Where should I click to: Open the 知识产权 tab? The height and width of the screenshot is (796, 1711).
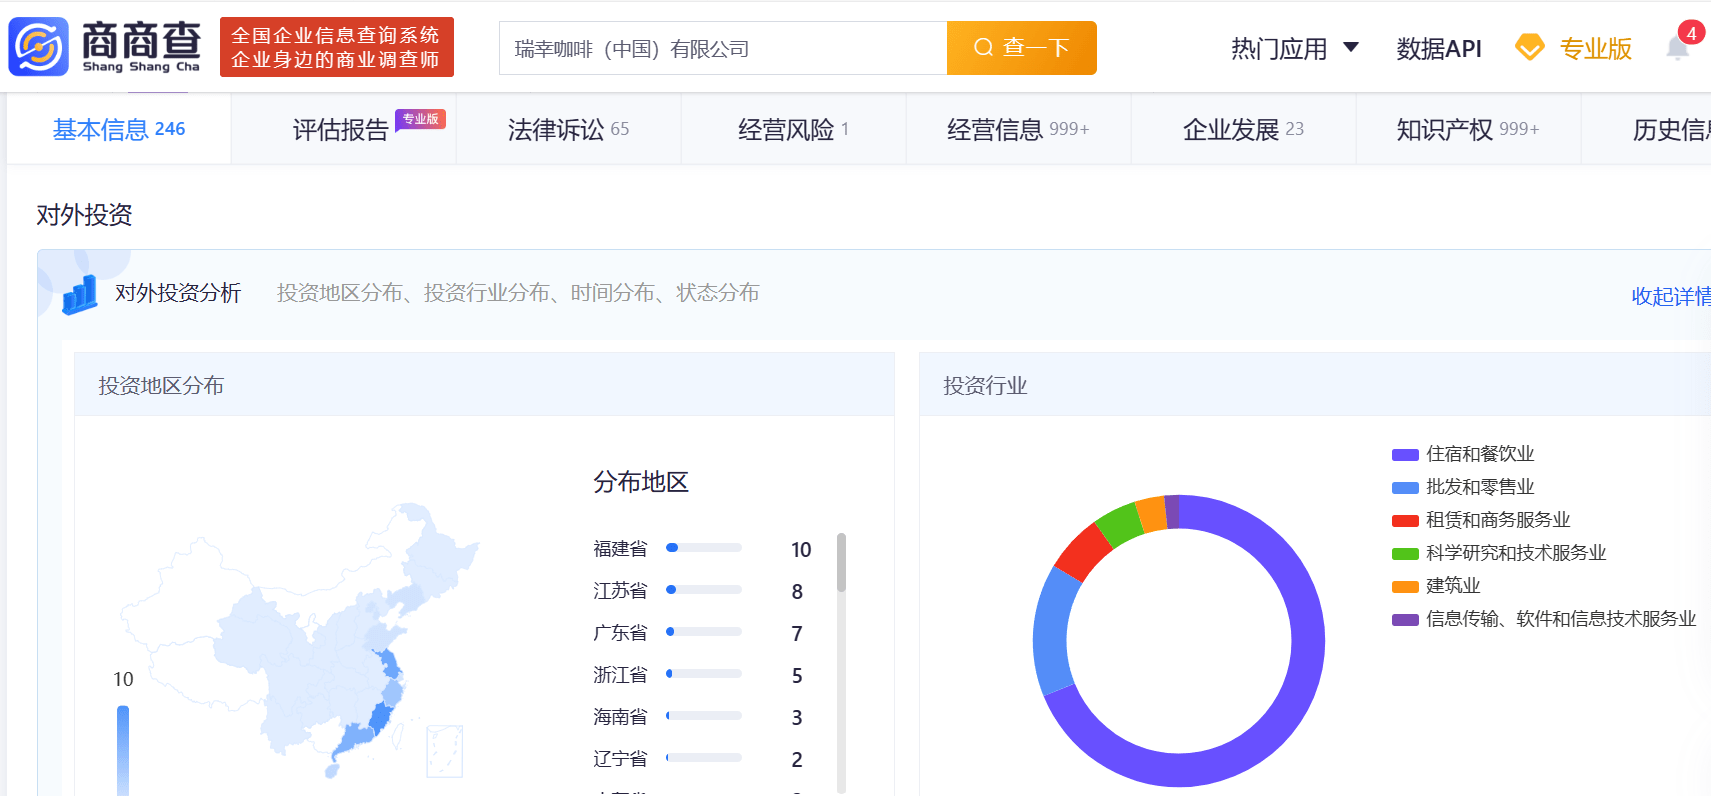tap(1467, 129)
